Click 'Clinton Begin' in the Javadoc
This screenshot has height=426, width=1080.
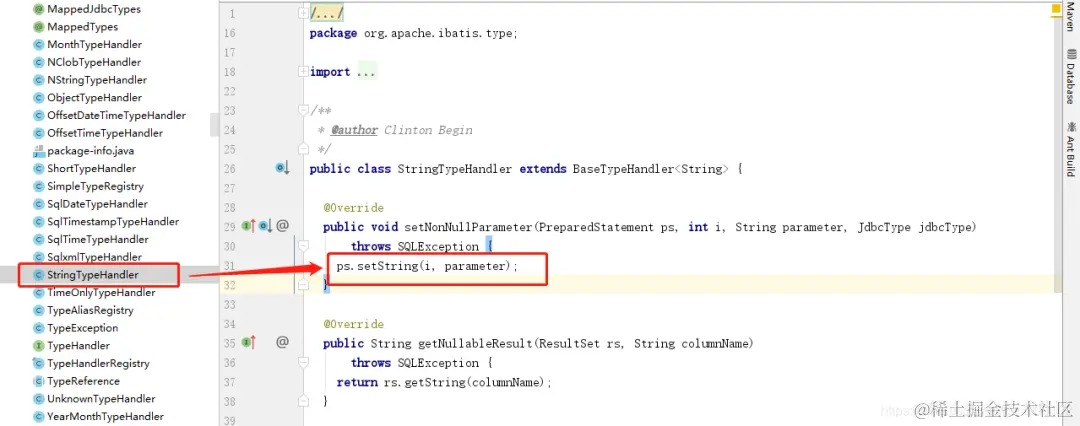coord(428,130)
